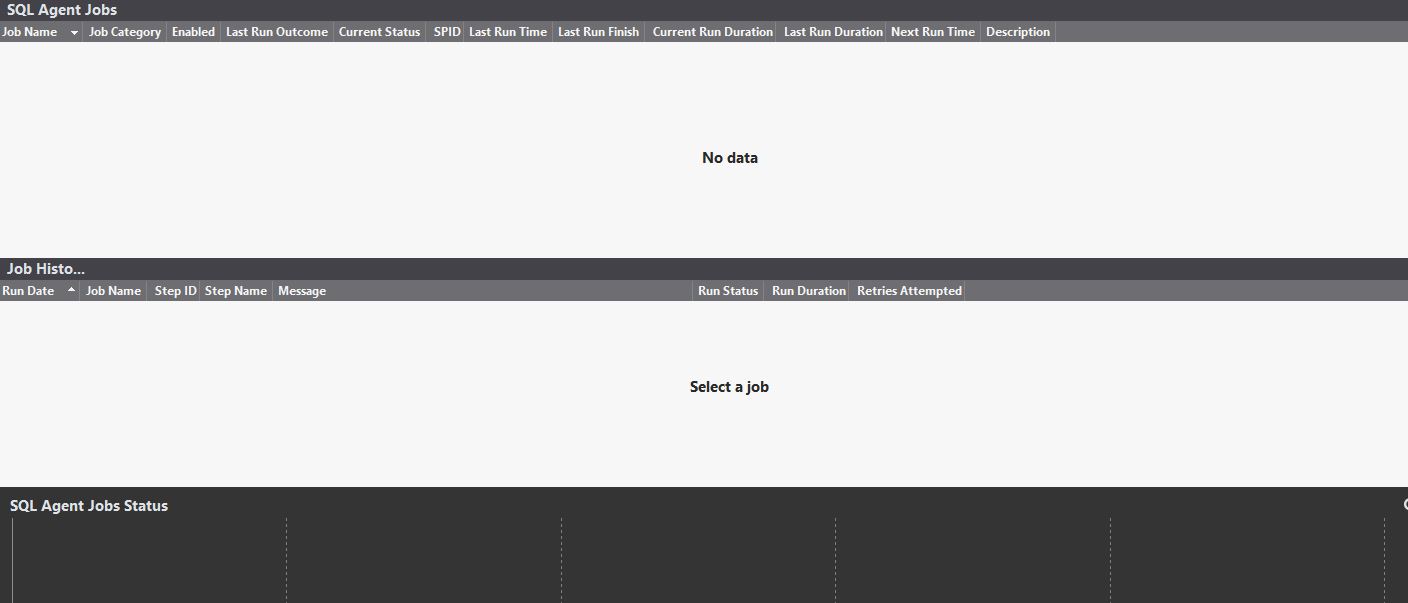Select the Enabled column header
The width and height of the screenshot is (1408, 603).
click(193, 32)
